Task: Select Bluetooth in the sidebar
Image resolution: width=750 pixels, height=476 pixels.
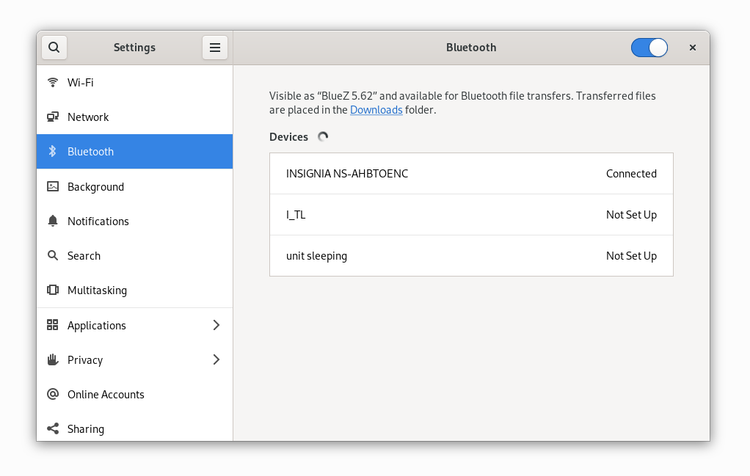Action: [135, 151]
